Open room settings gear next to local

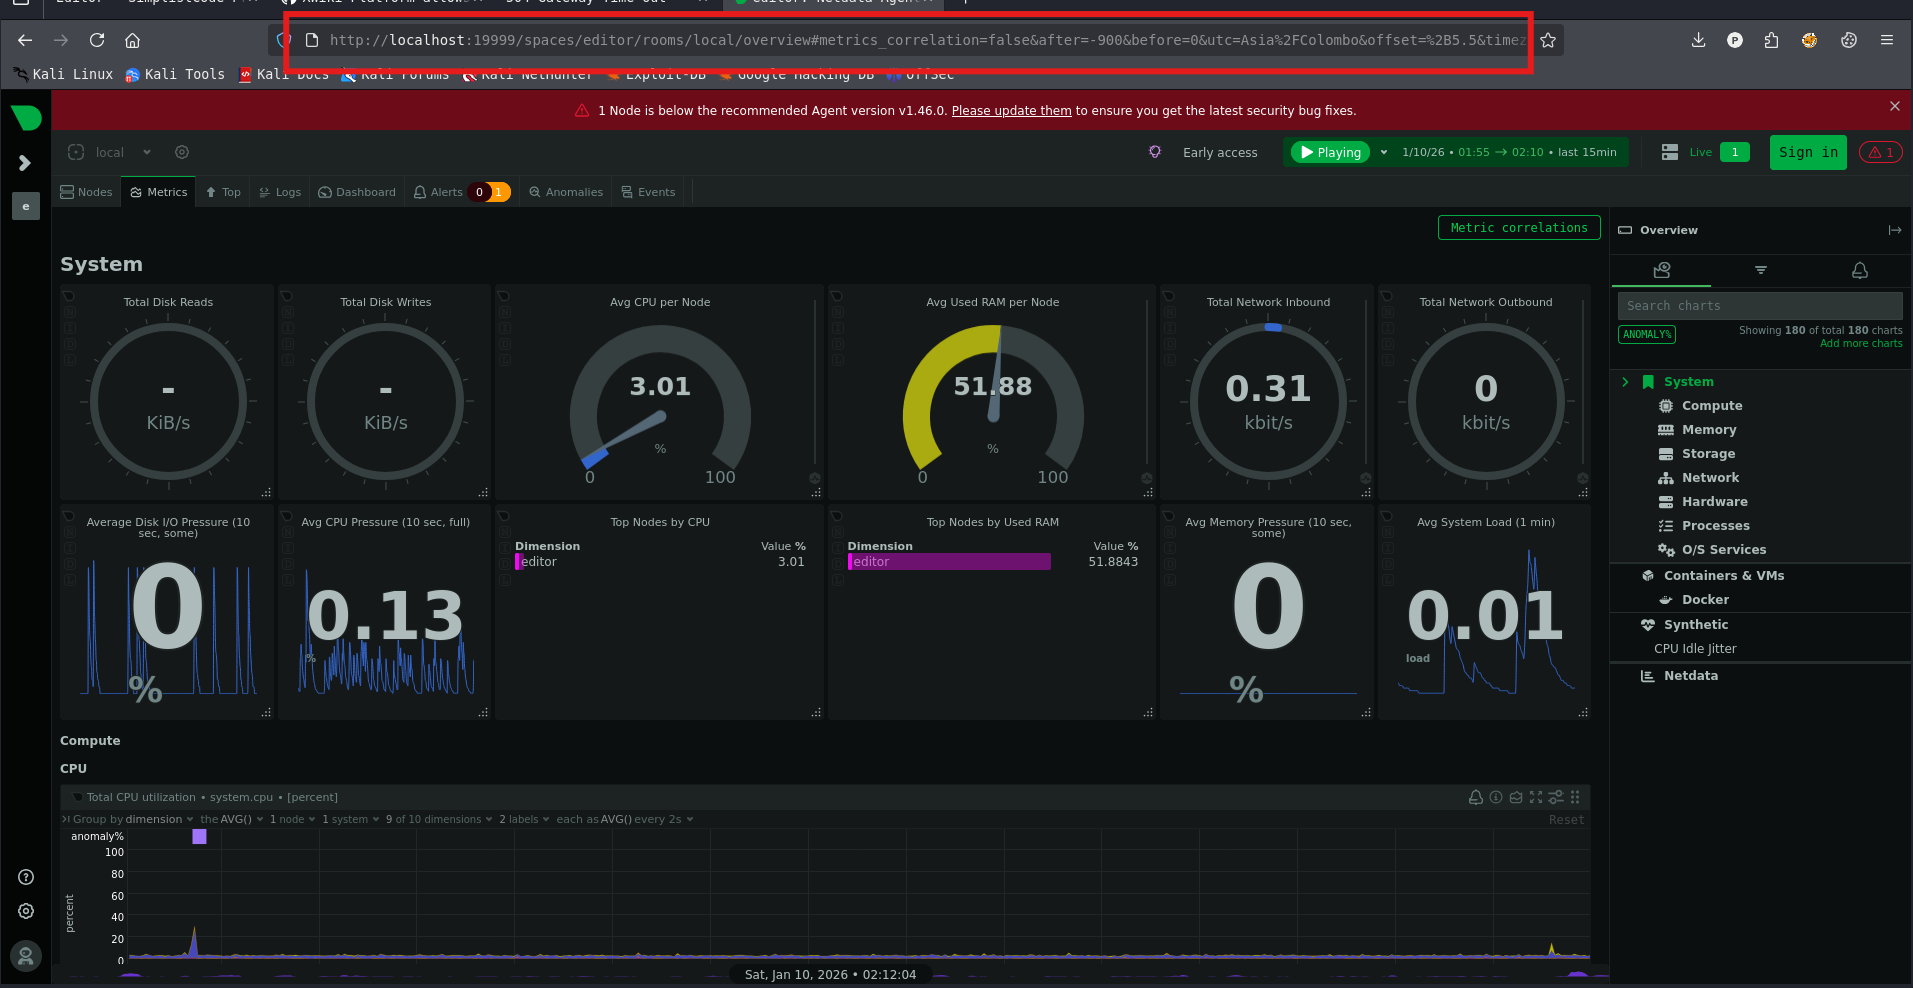[x=182, y=152]
